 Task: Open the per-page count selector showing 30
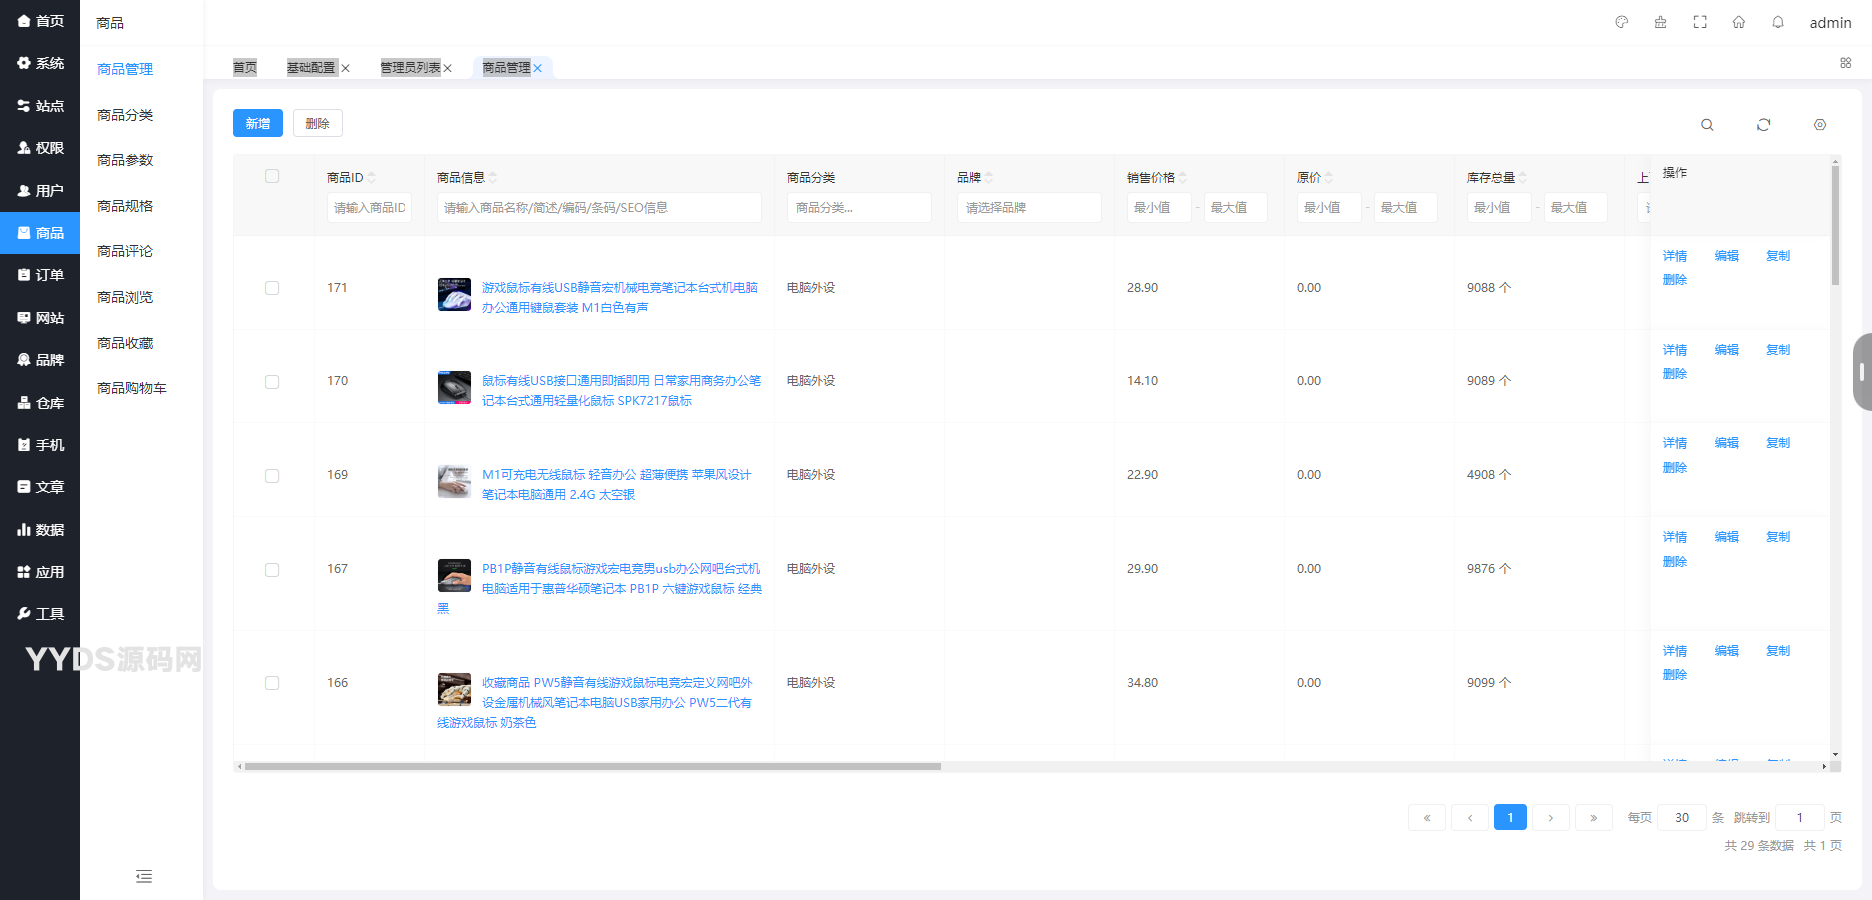tap(1681, 818)
